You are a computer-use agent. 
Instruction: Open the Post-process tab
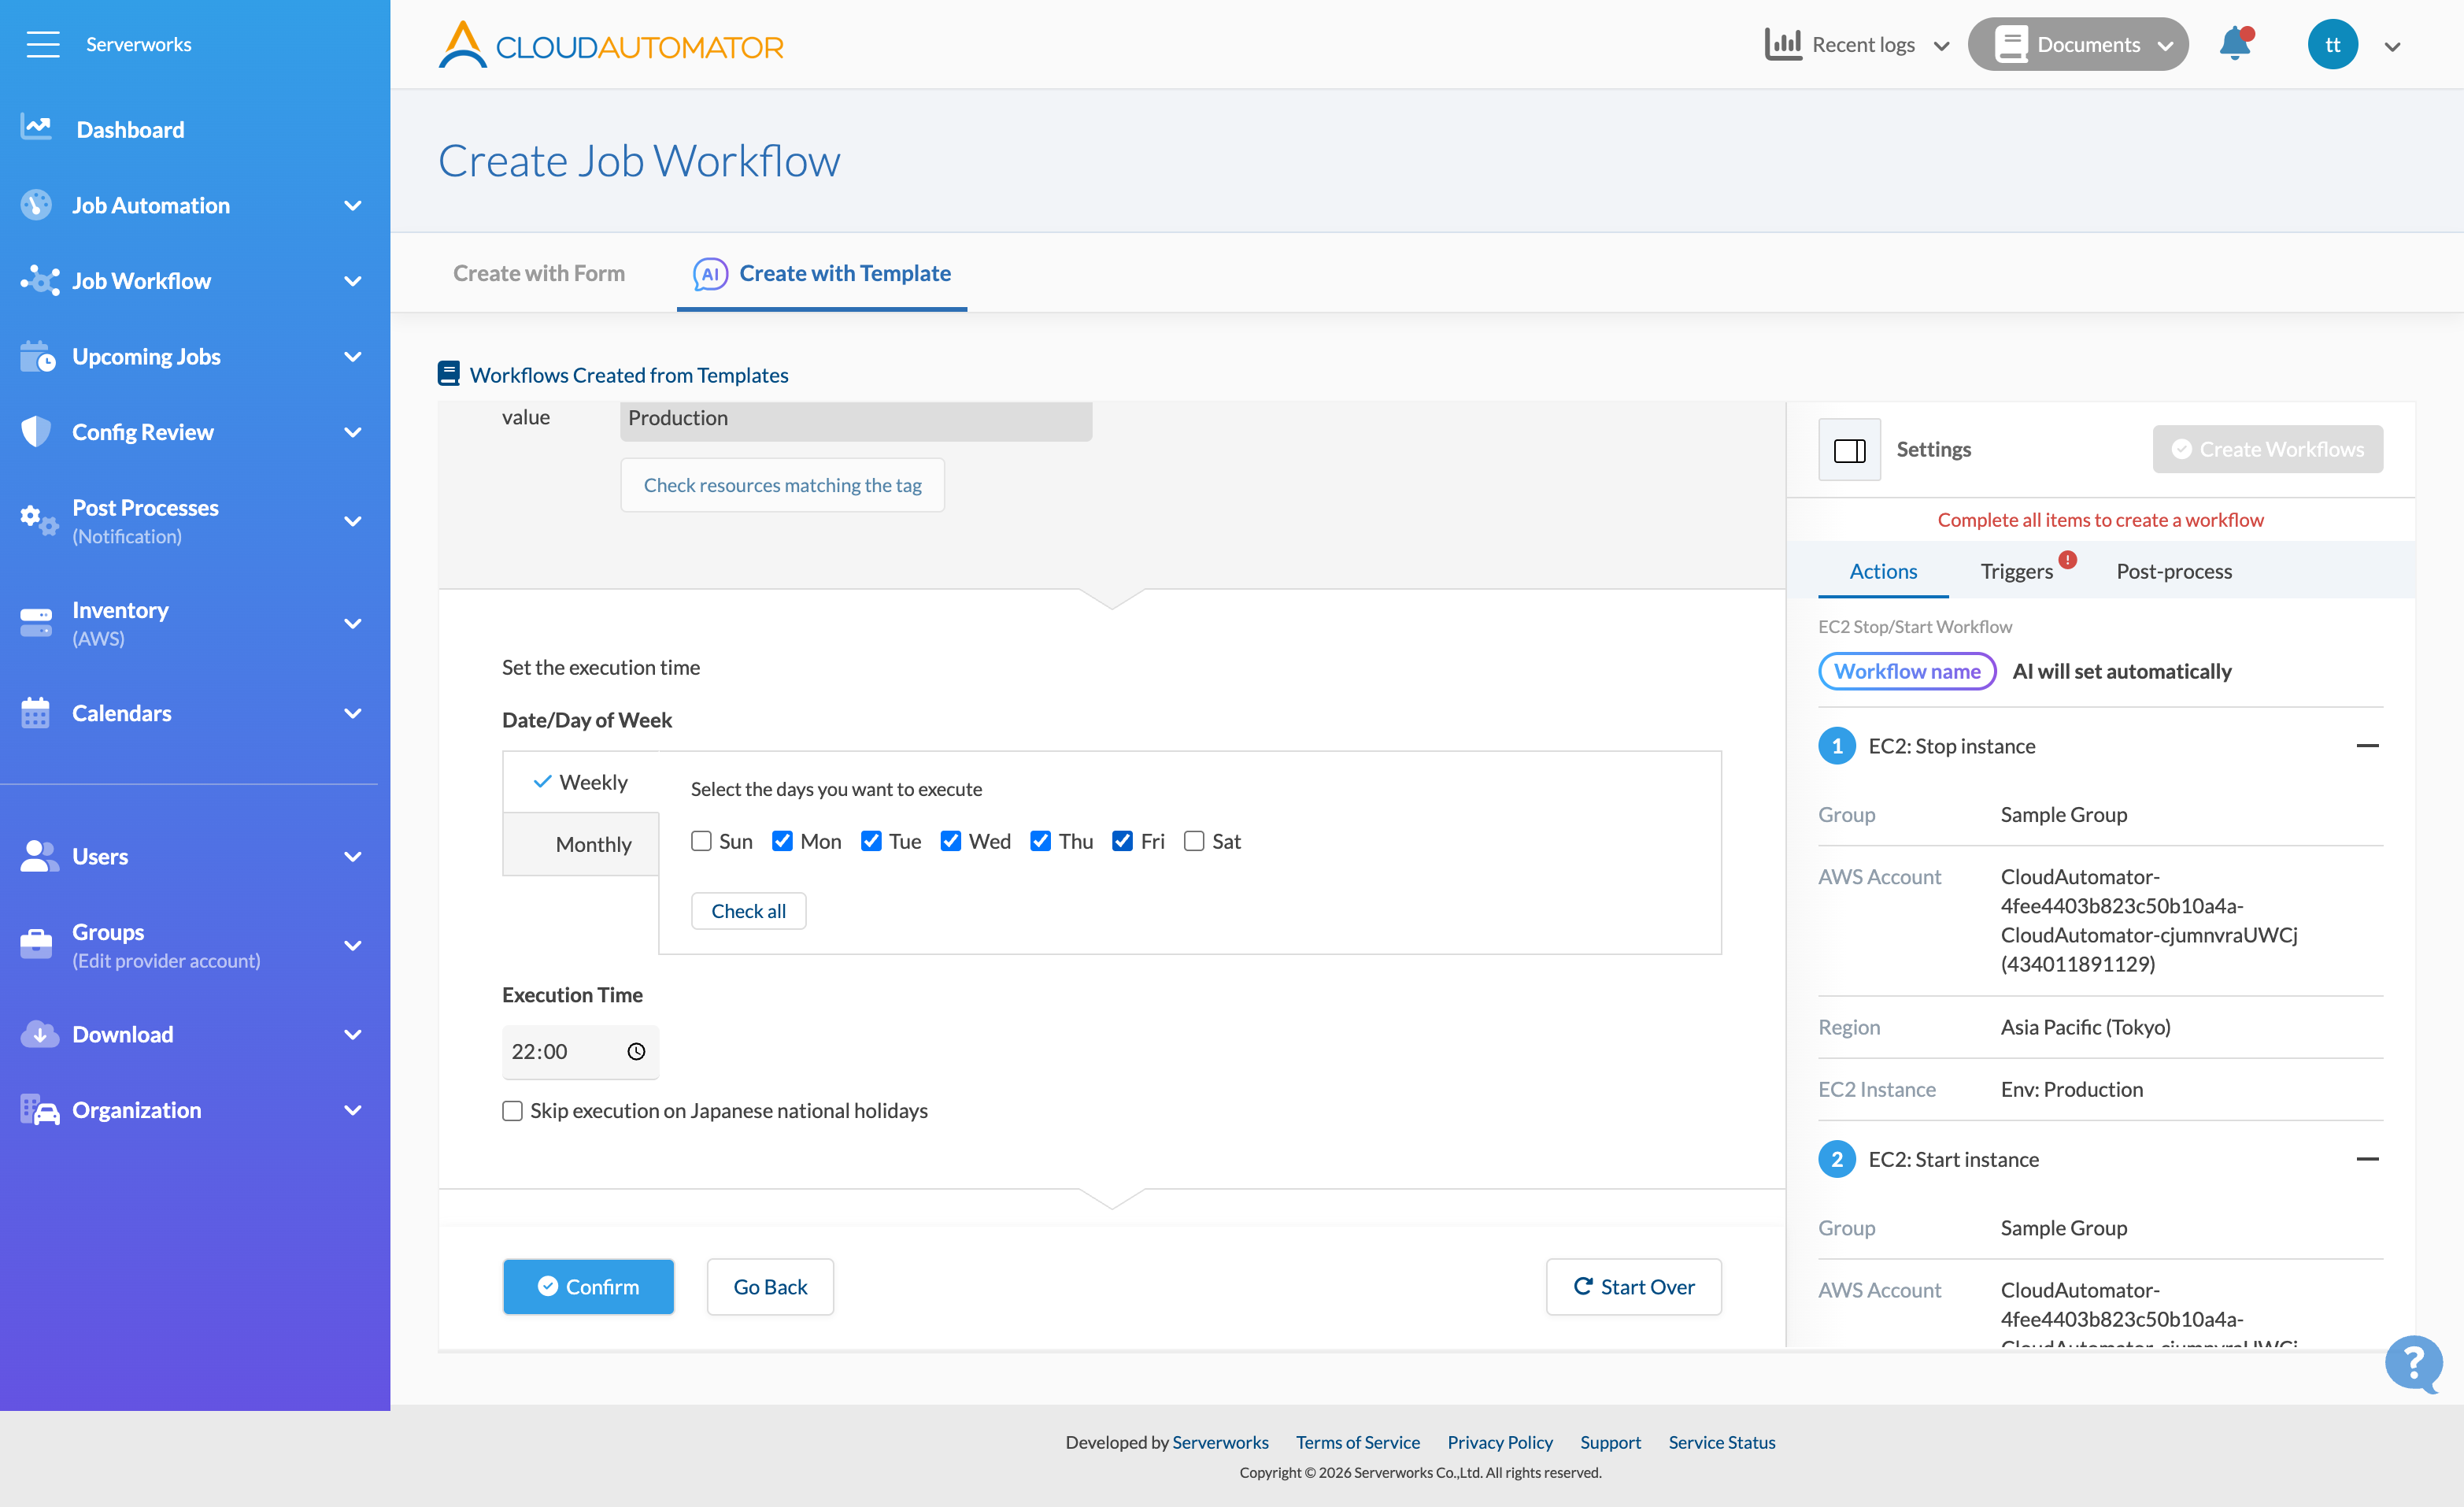click(x=2174, y=571)
